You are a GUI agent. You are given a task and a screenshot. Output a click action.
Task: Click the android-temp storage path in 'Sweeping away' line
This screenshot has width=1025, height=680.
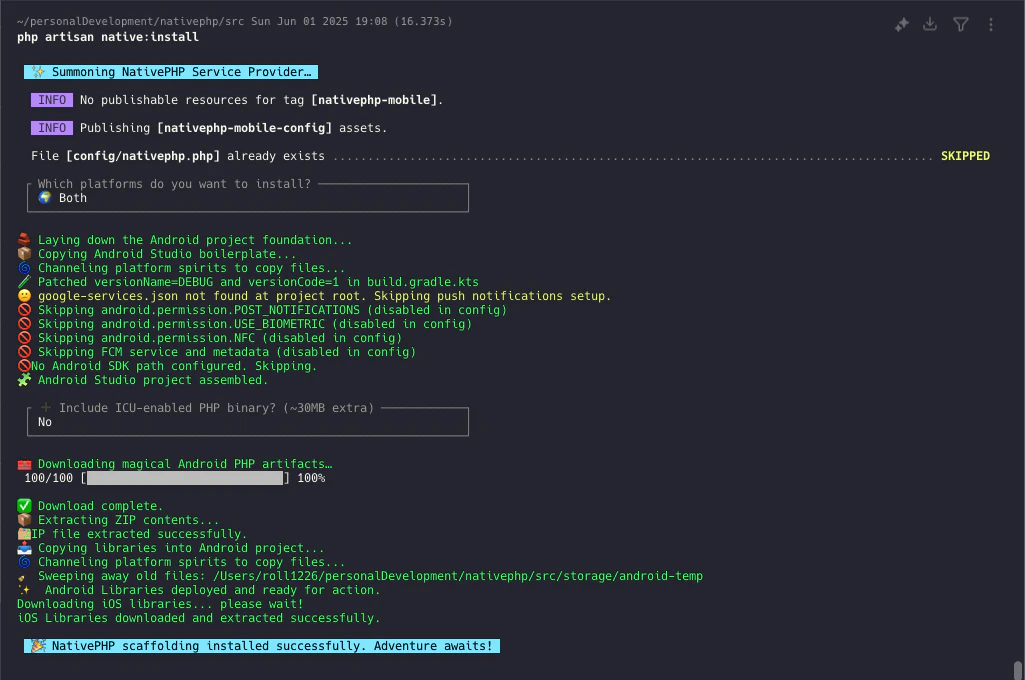click(x=458, y=576)
